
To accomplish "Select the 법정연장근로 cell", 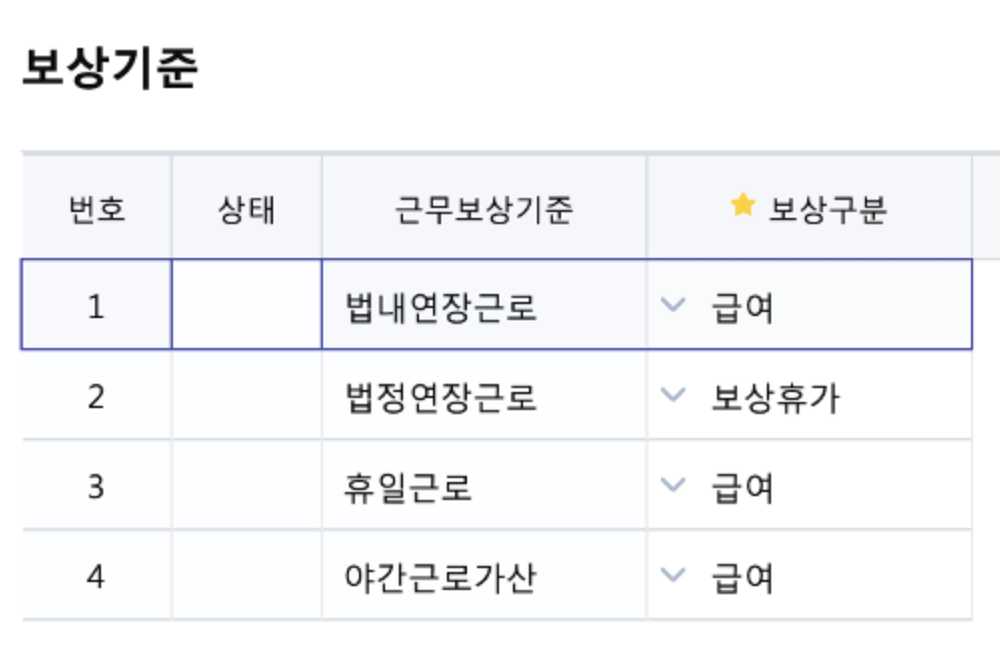I will [441, 397].
